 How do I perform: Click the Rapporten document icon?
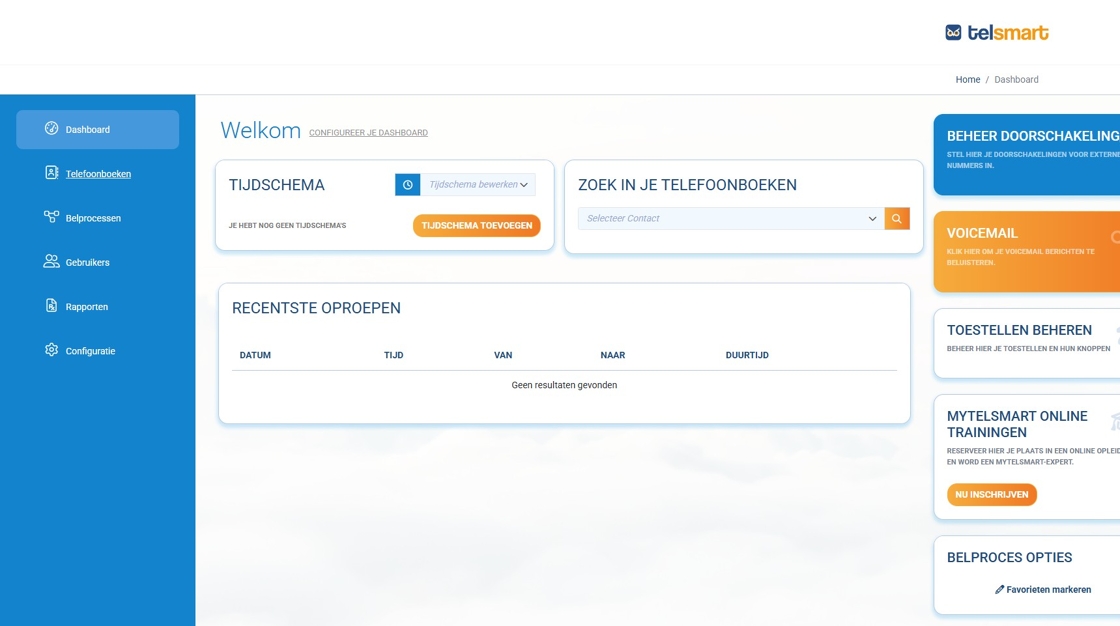pos(52,306)
